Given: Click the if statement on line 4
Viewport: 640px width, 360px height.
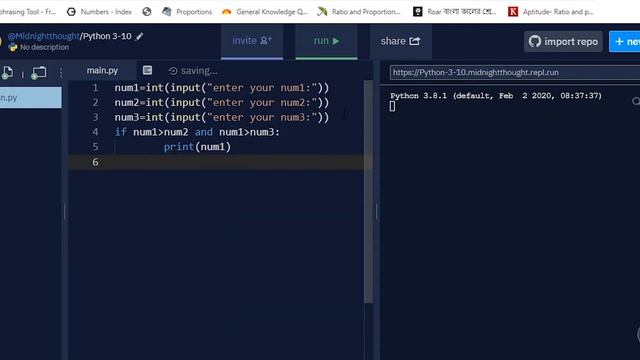Looking at the screenshot, I should 197,132.
